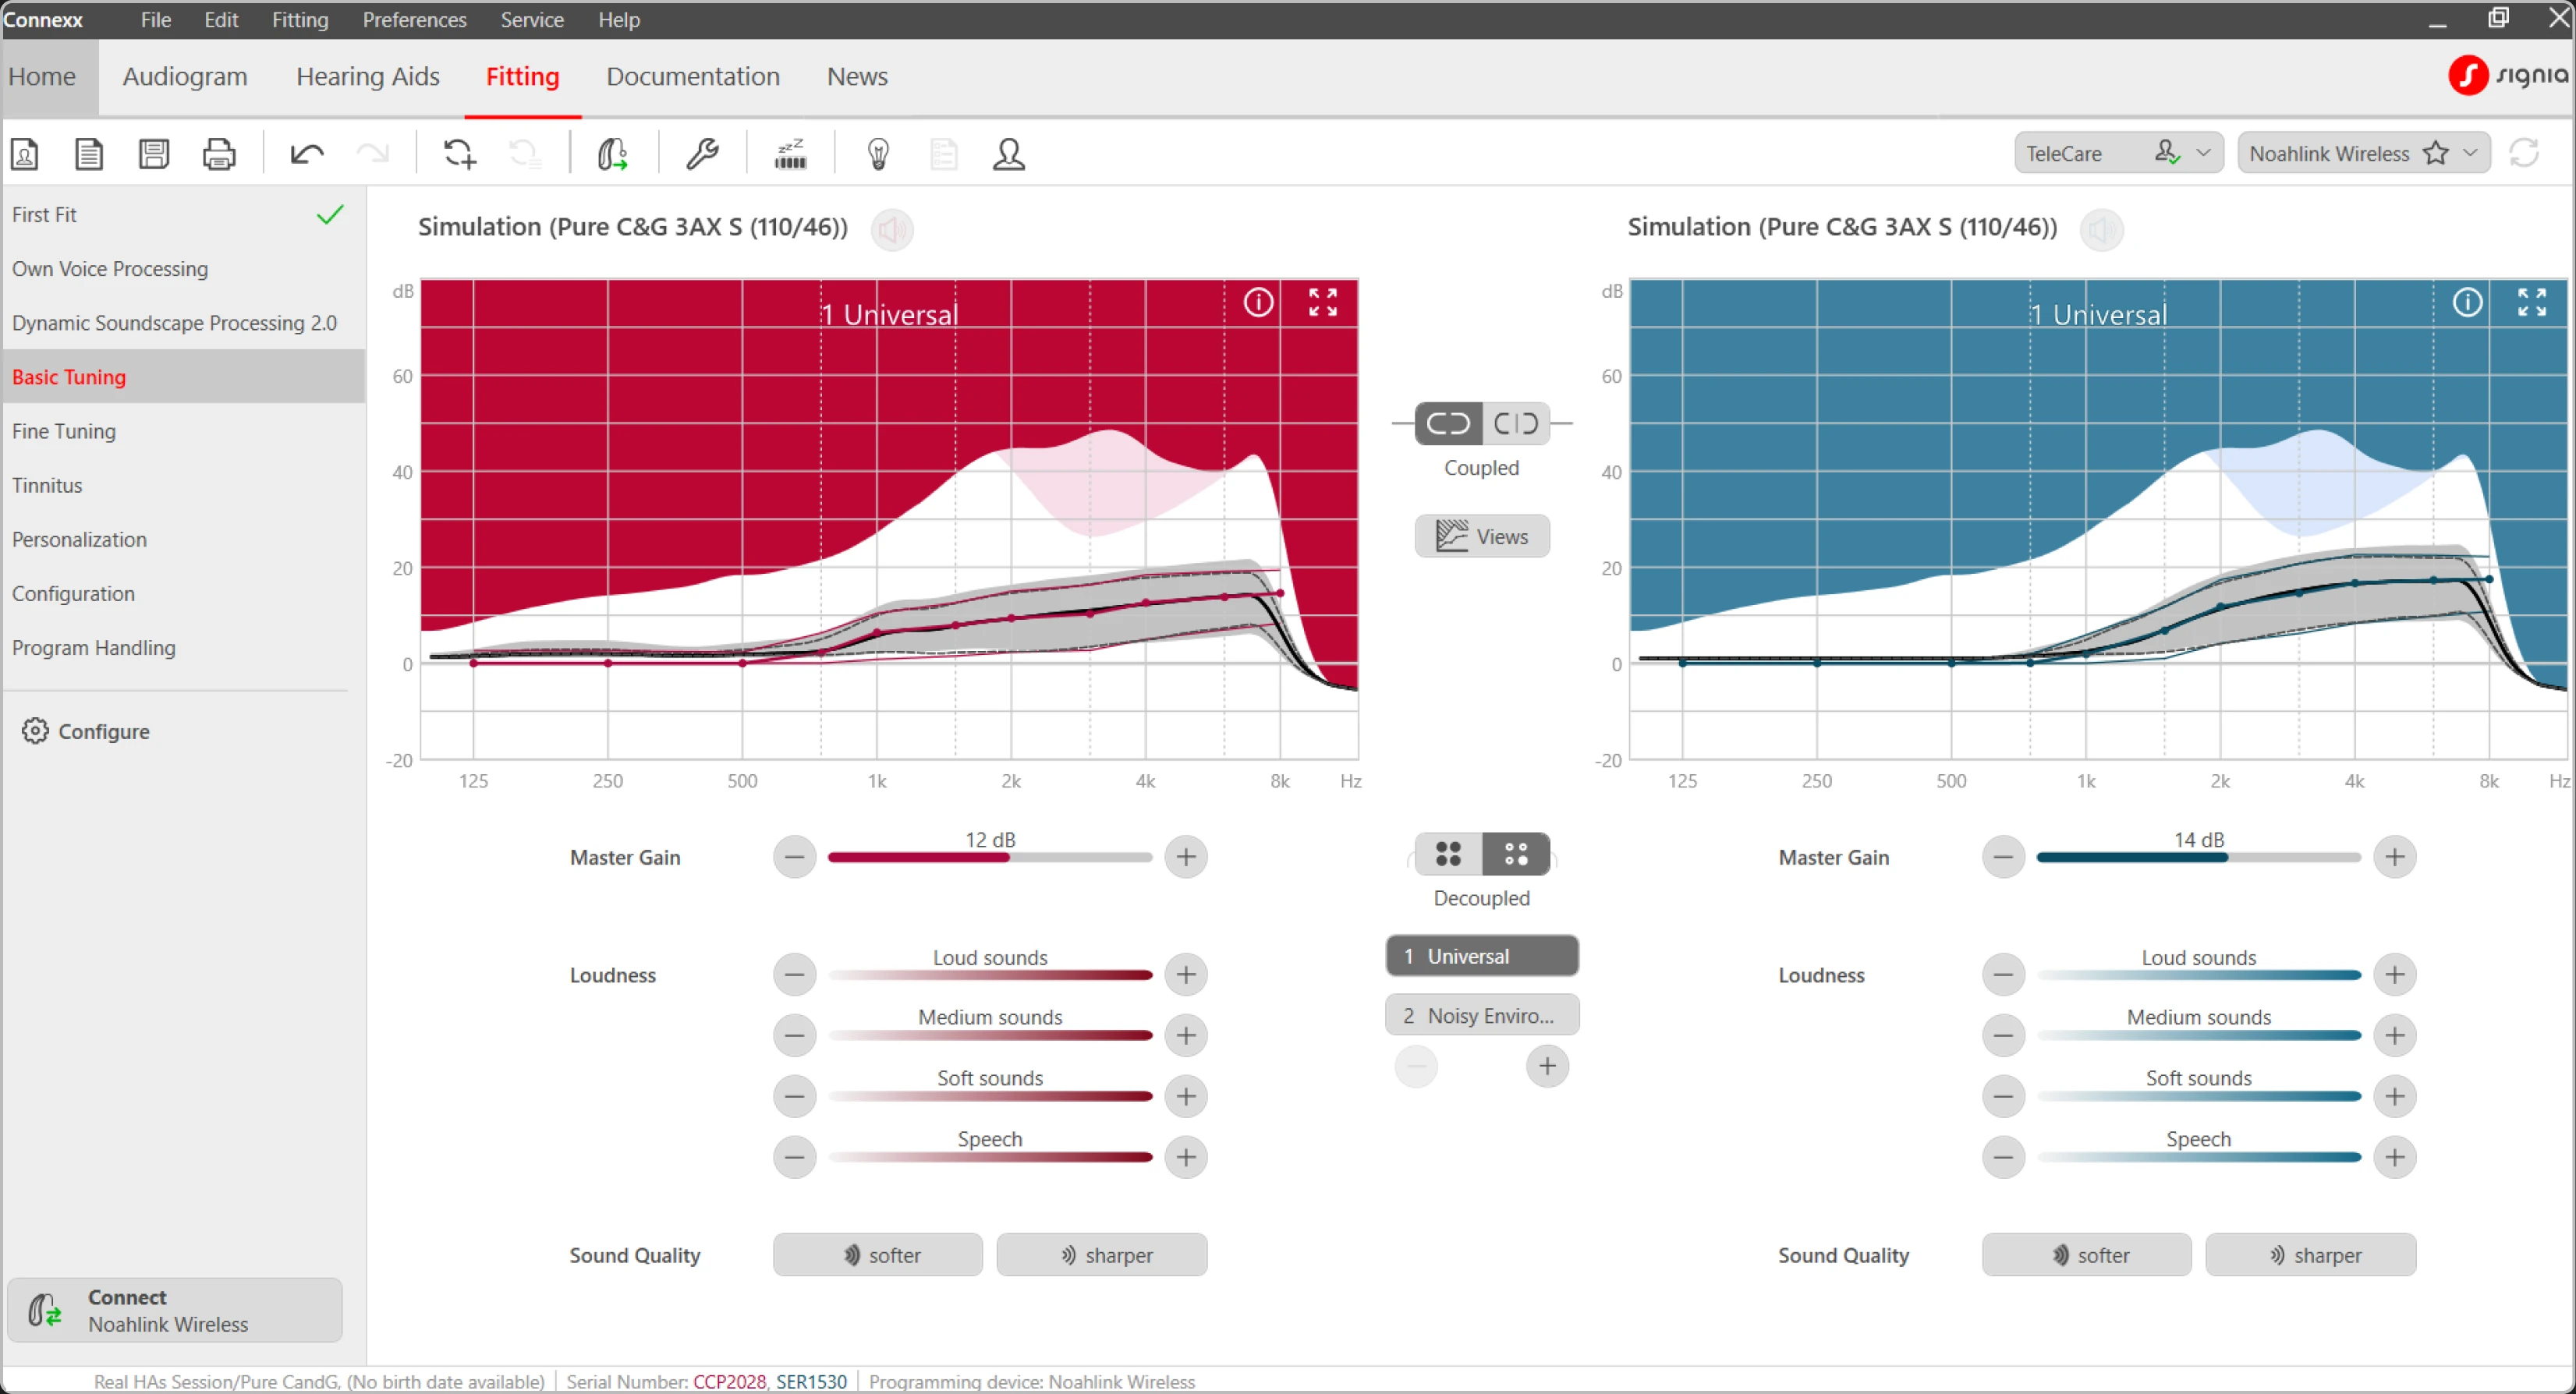Click the refresh-with-plus snapshot icon
This screenshot has height=1394, width=2576.
(459, 154)
